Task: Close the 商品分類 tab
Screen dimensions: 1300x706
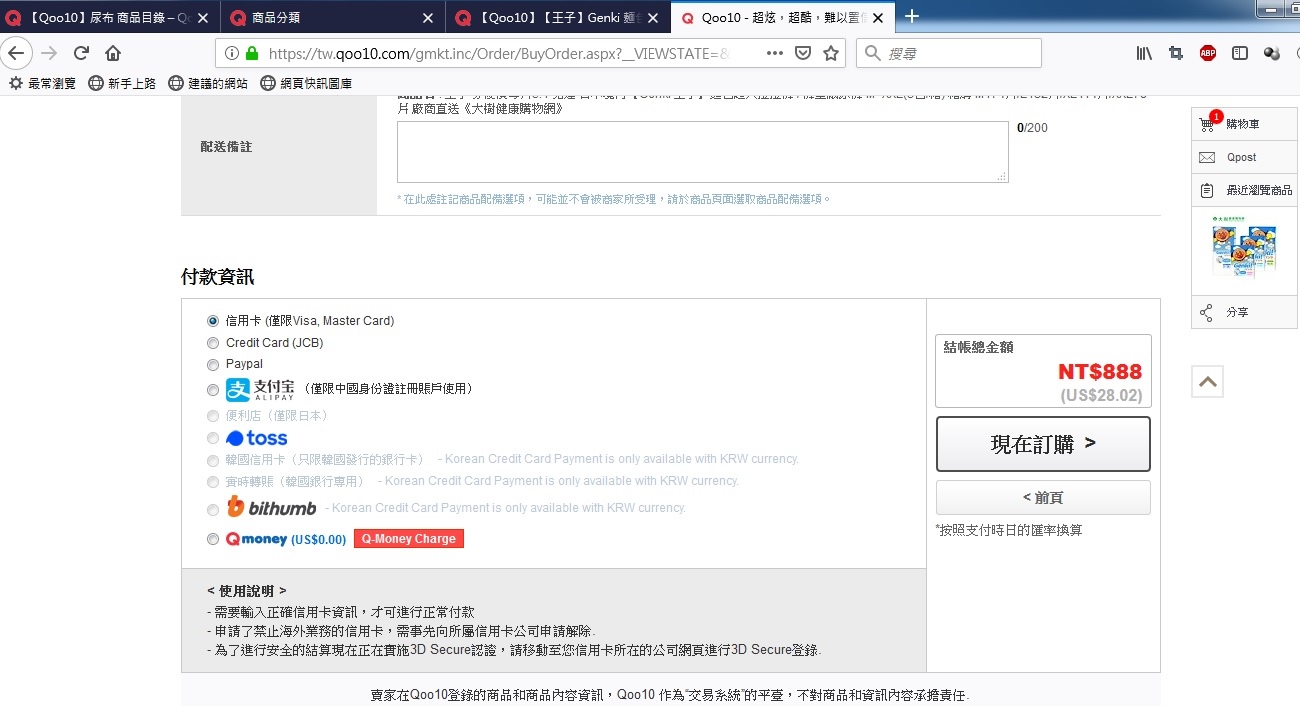Action: pyautogui.click(x=428, y=18)
